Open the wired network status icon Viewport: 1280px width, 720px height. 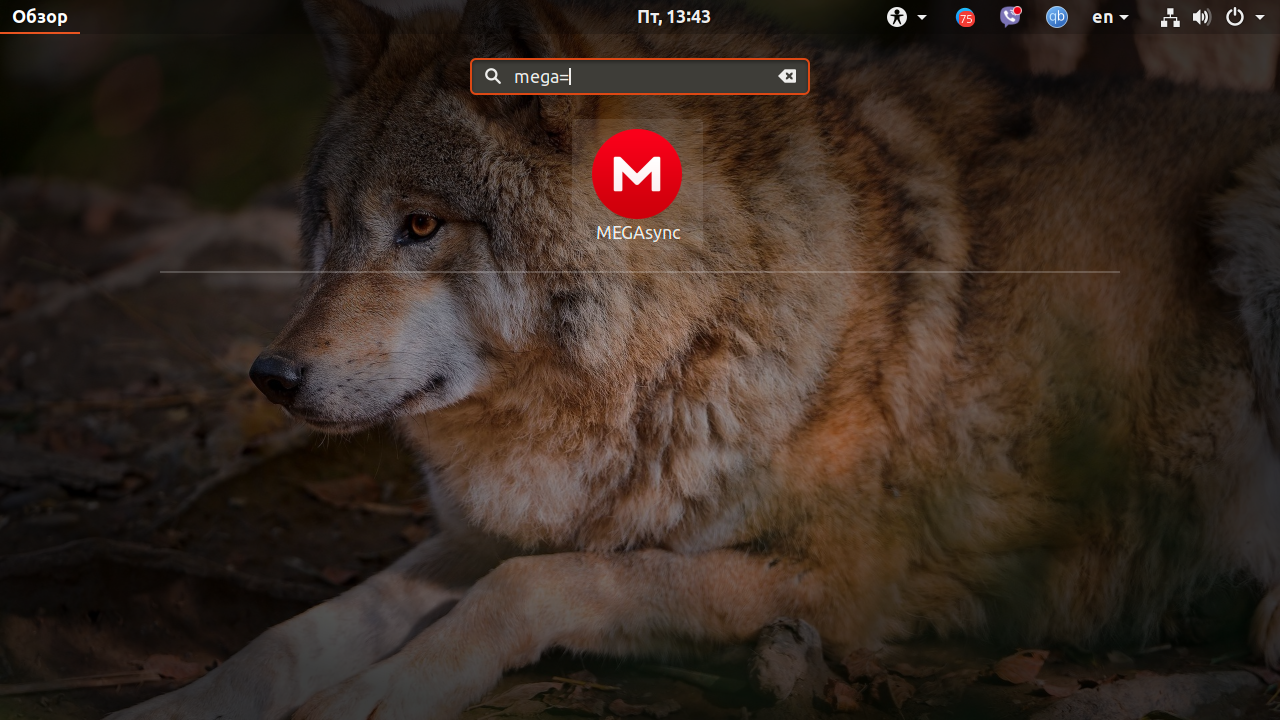pos(1170,17)
